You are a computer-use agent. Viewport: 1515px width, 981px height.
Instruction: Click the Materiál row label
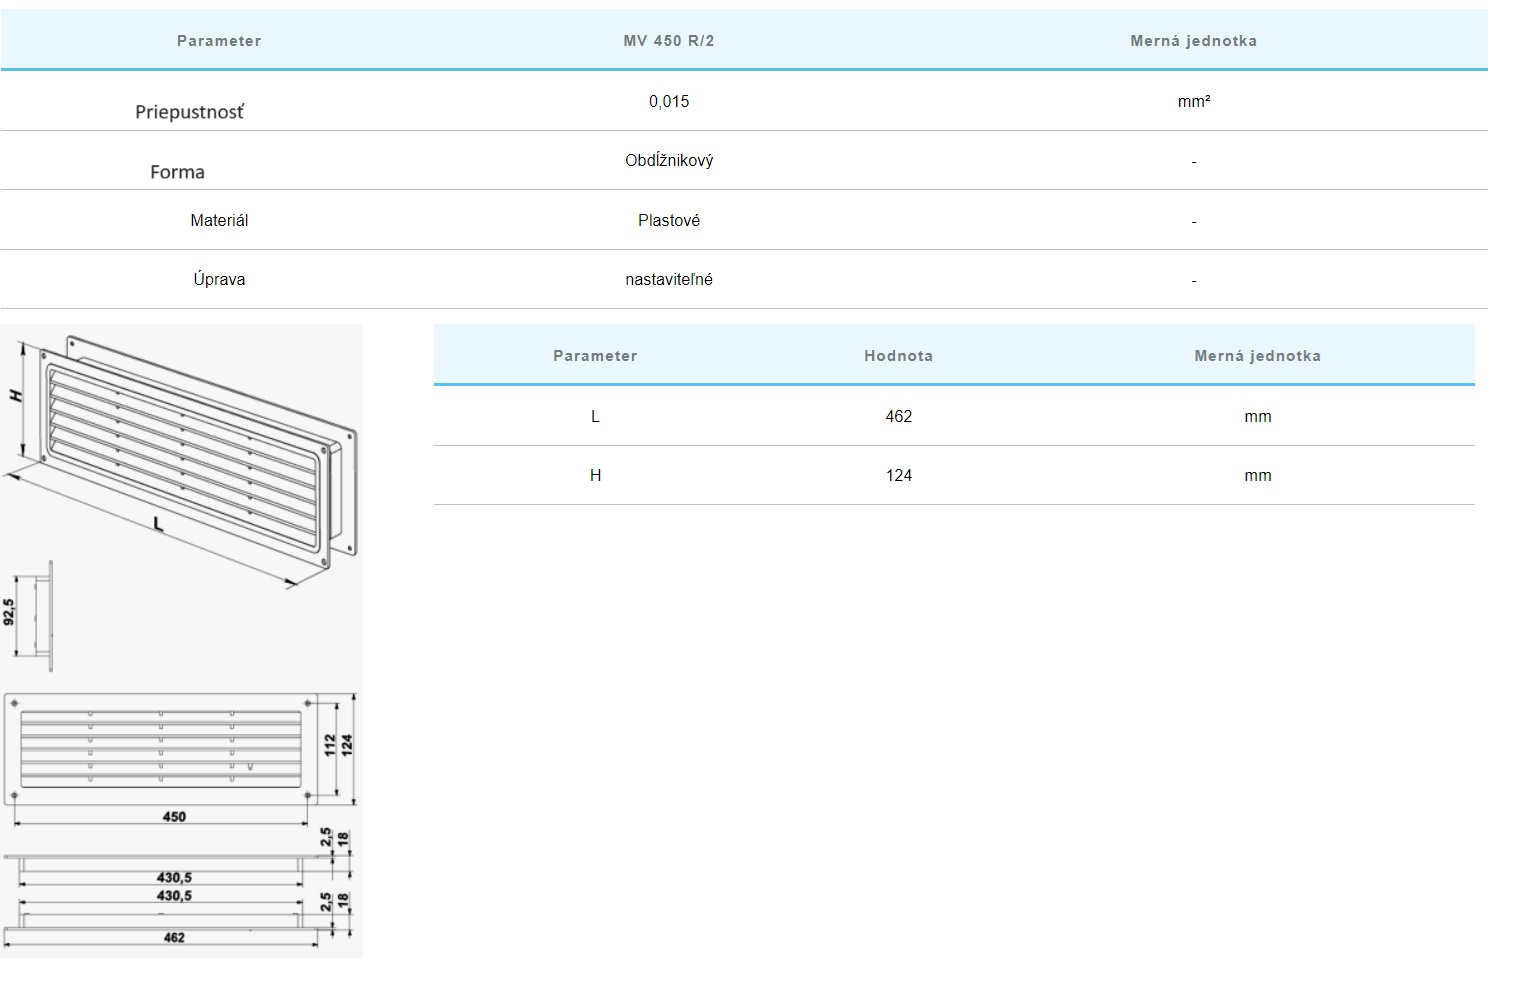(219, 220)
